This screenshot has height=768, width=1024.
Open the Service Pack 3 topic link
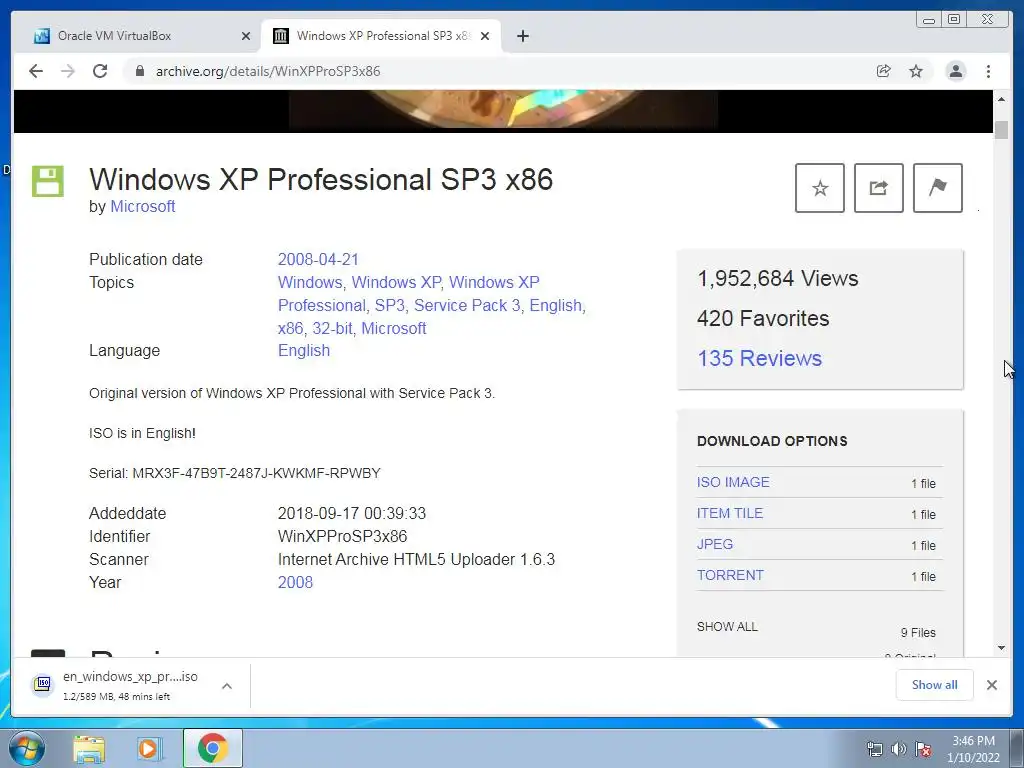(467, 305)
